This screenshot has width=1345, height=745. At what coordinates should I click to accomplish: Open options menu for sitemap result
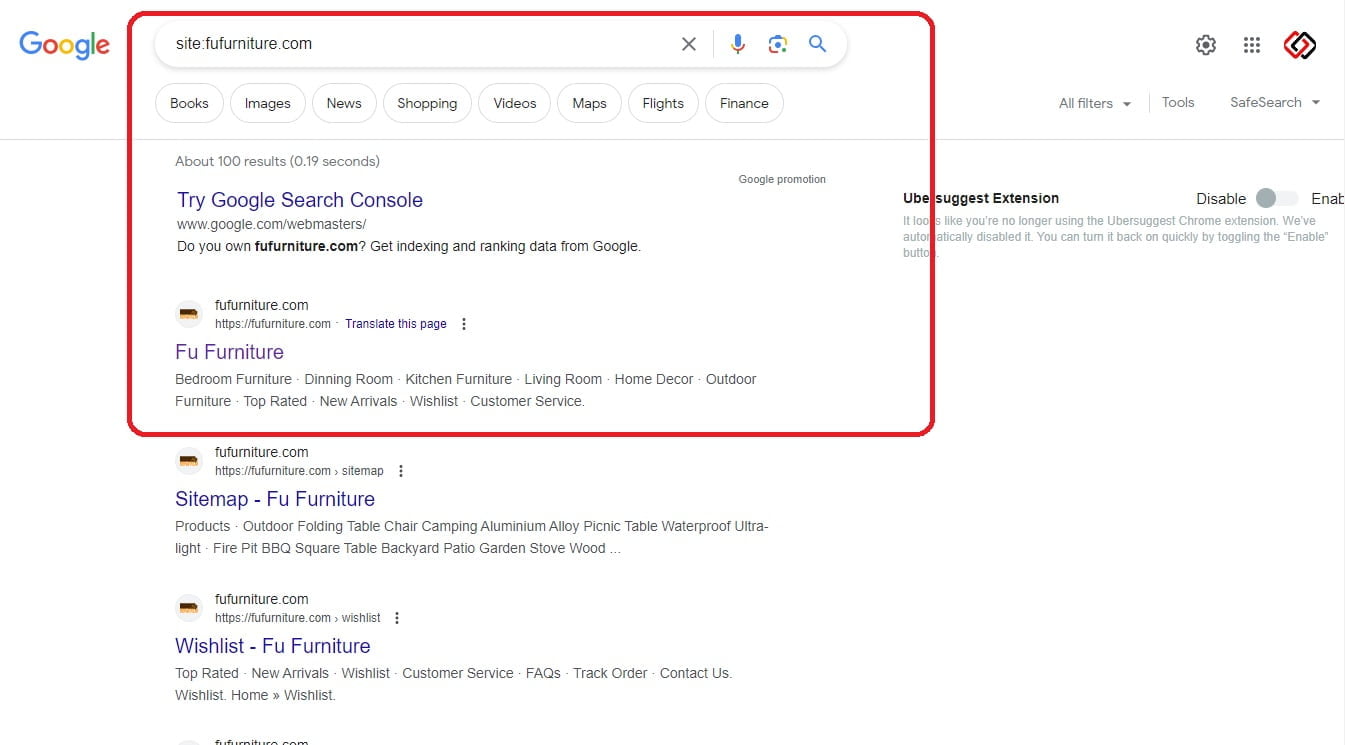coord(401,471)
